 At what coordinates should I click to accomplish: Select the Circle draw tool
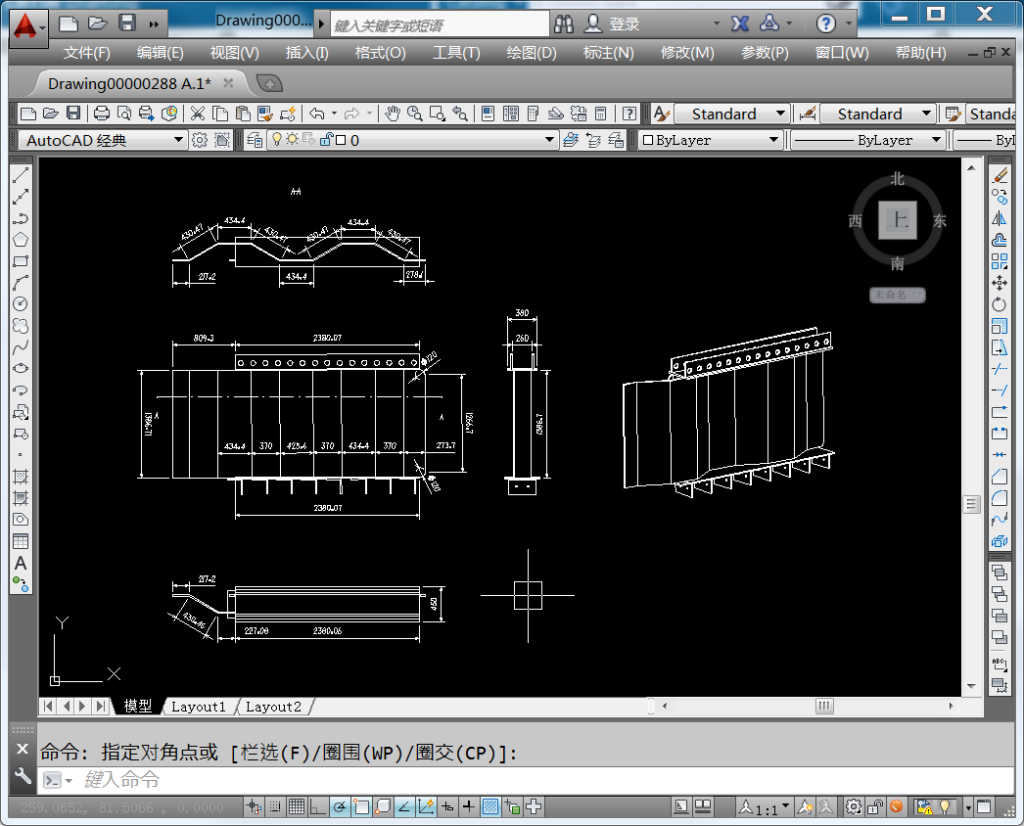pyautogui.click(x=20, y=304)
